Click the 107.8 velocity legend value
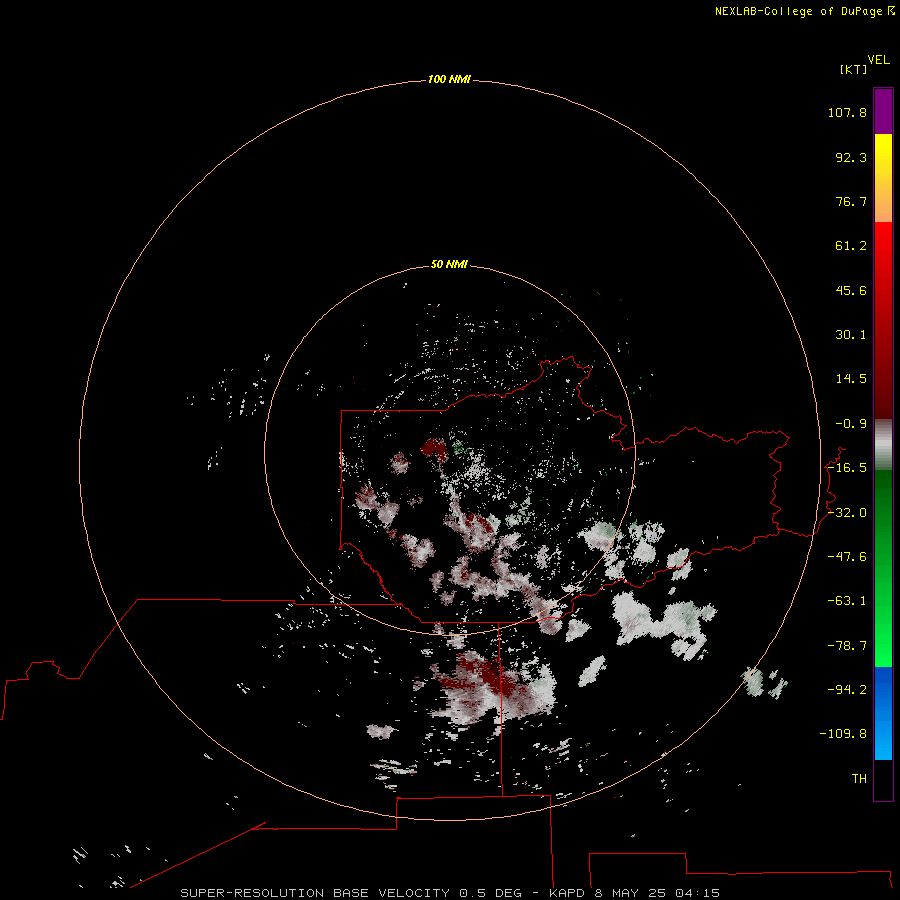 [x=847, y=112]
